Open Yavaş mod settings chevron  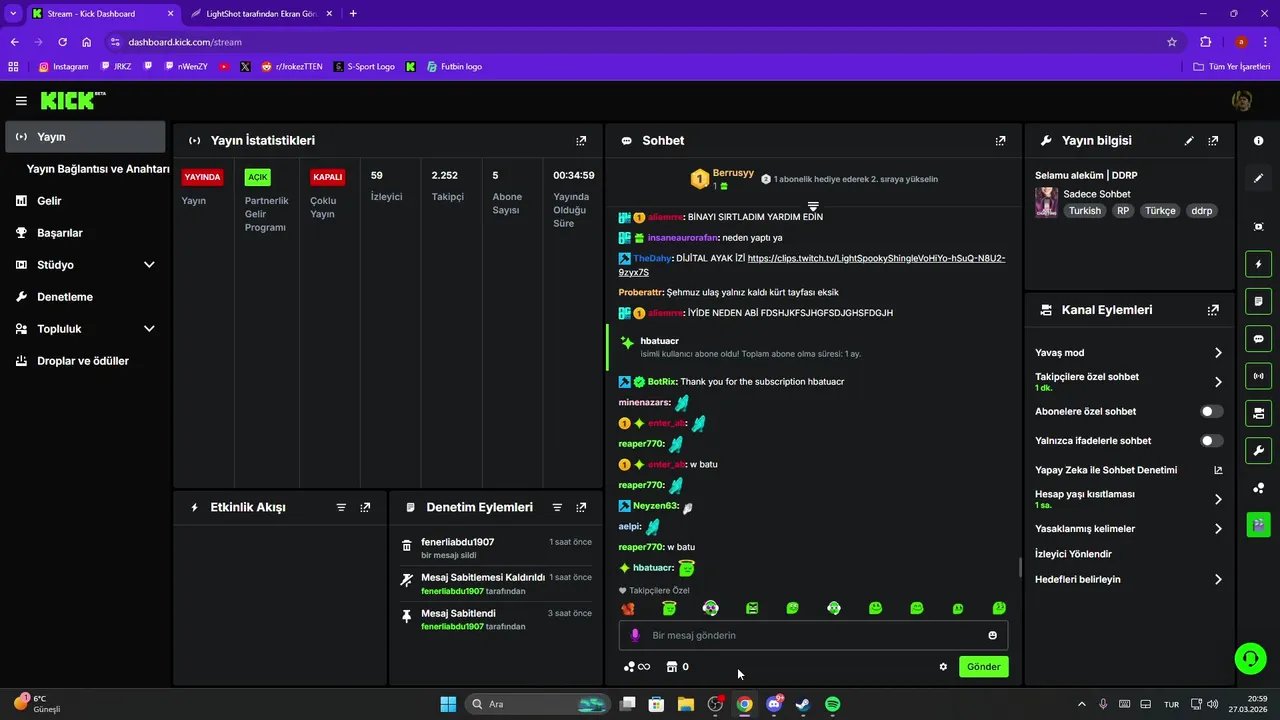tap(1218, 353)
